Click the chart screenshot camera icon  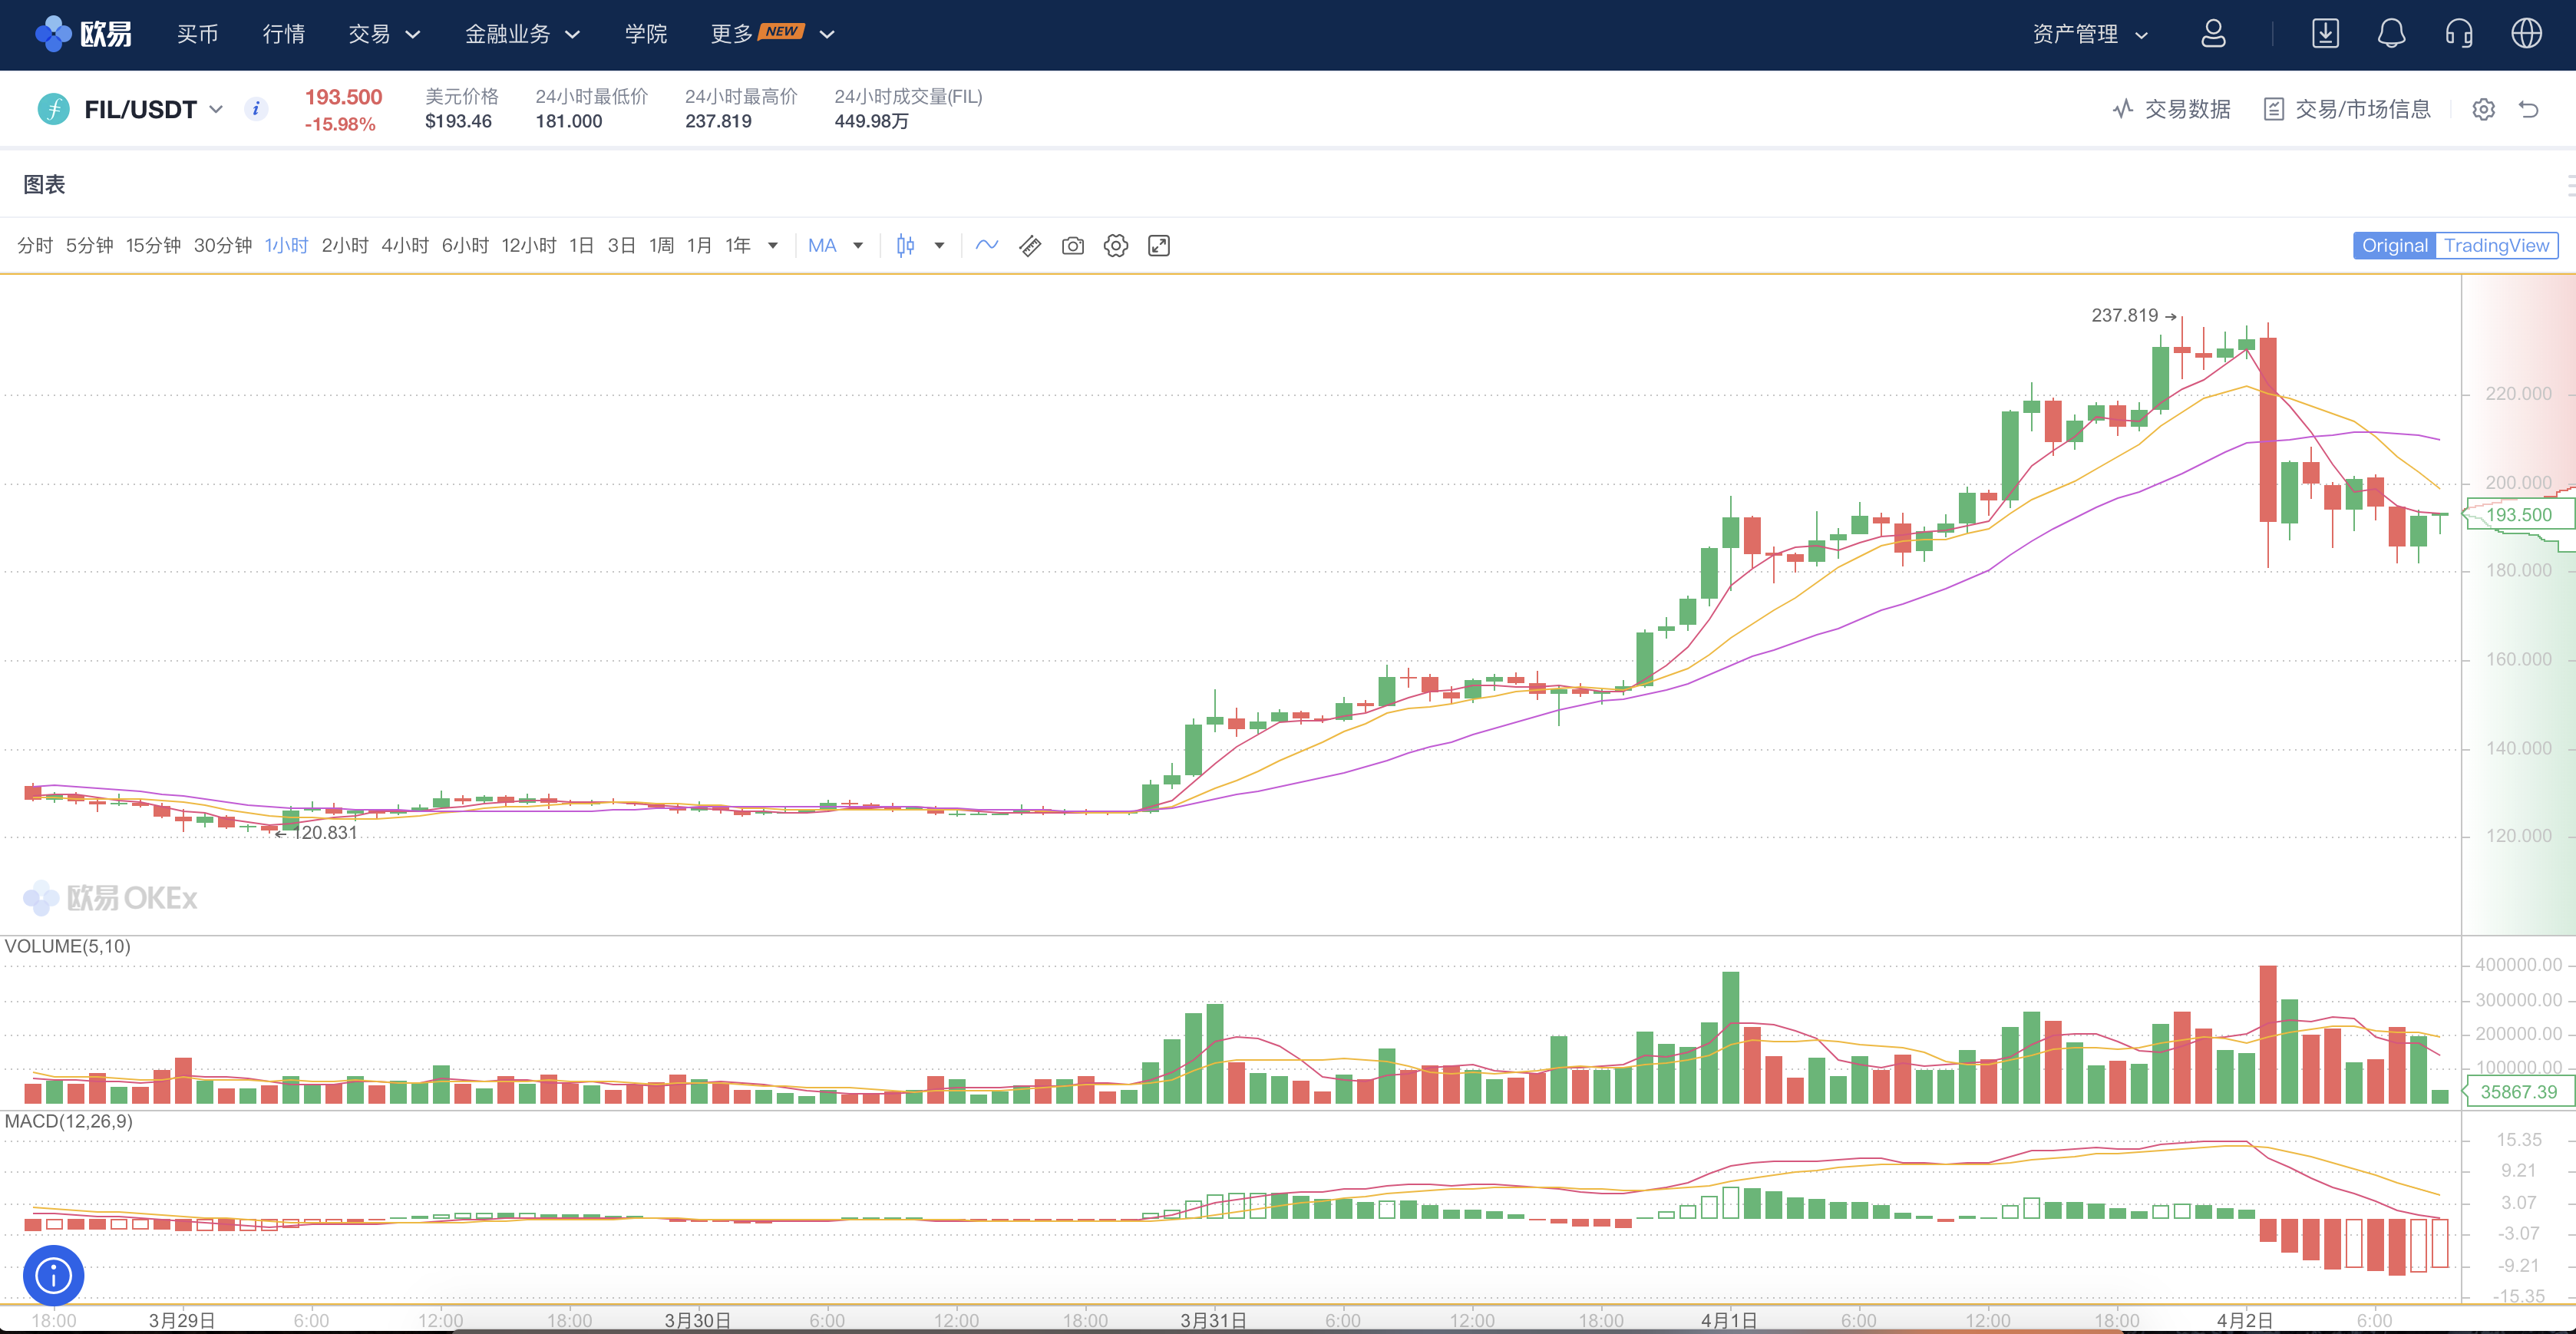coord(1072,246)
